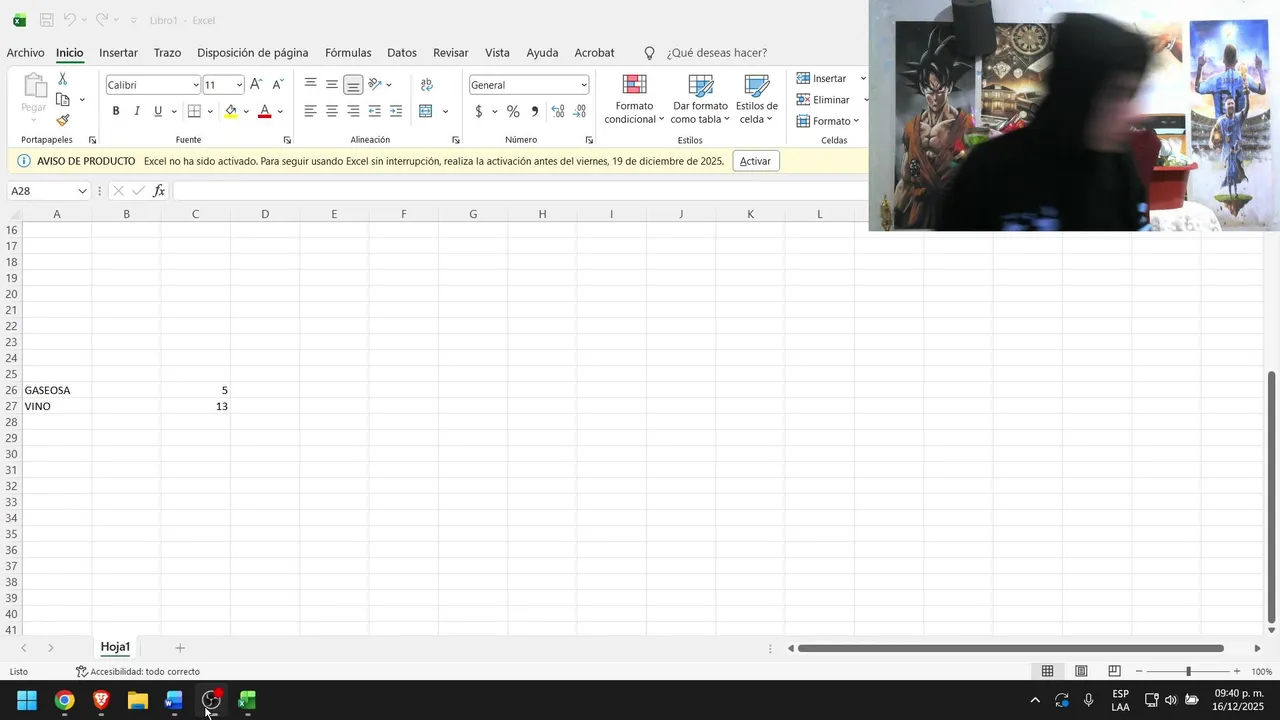Switch to the Insertar tab

118,53
